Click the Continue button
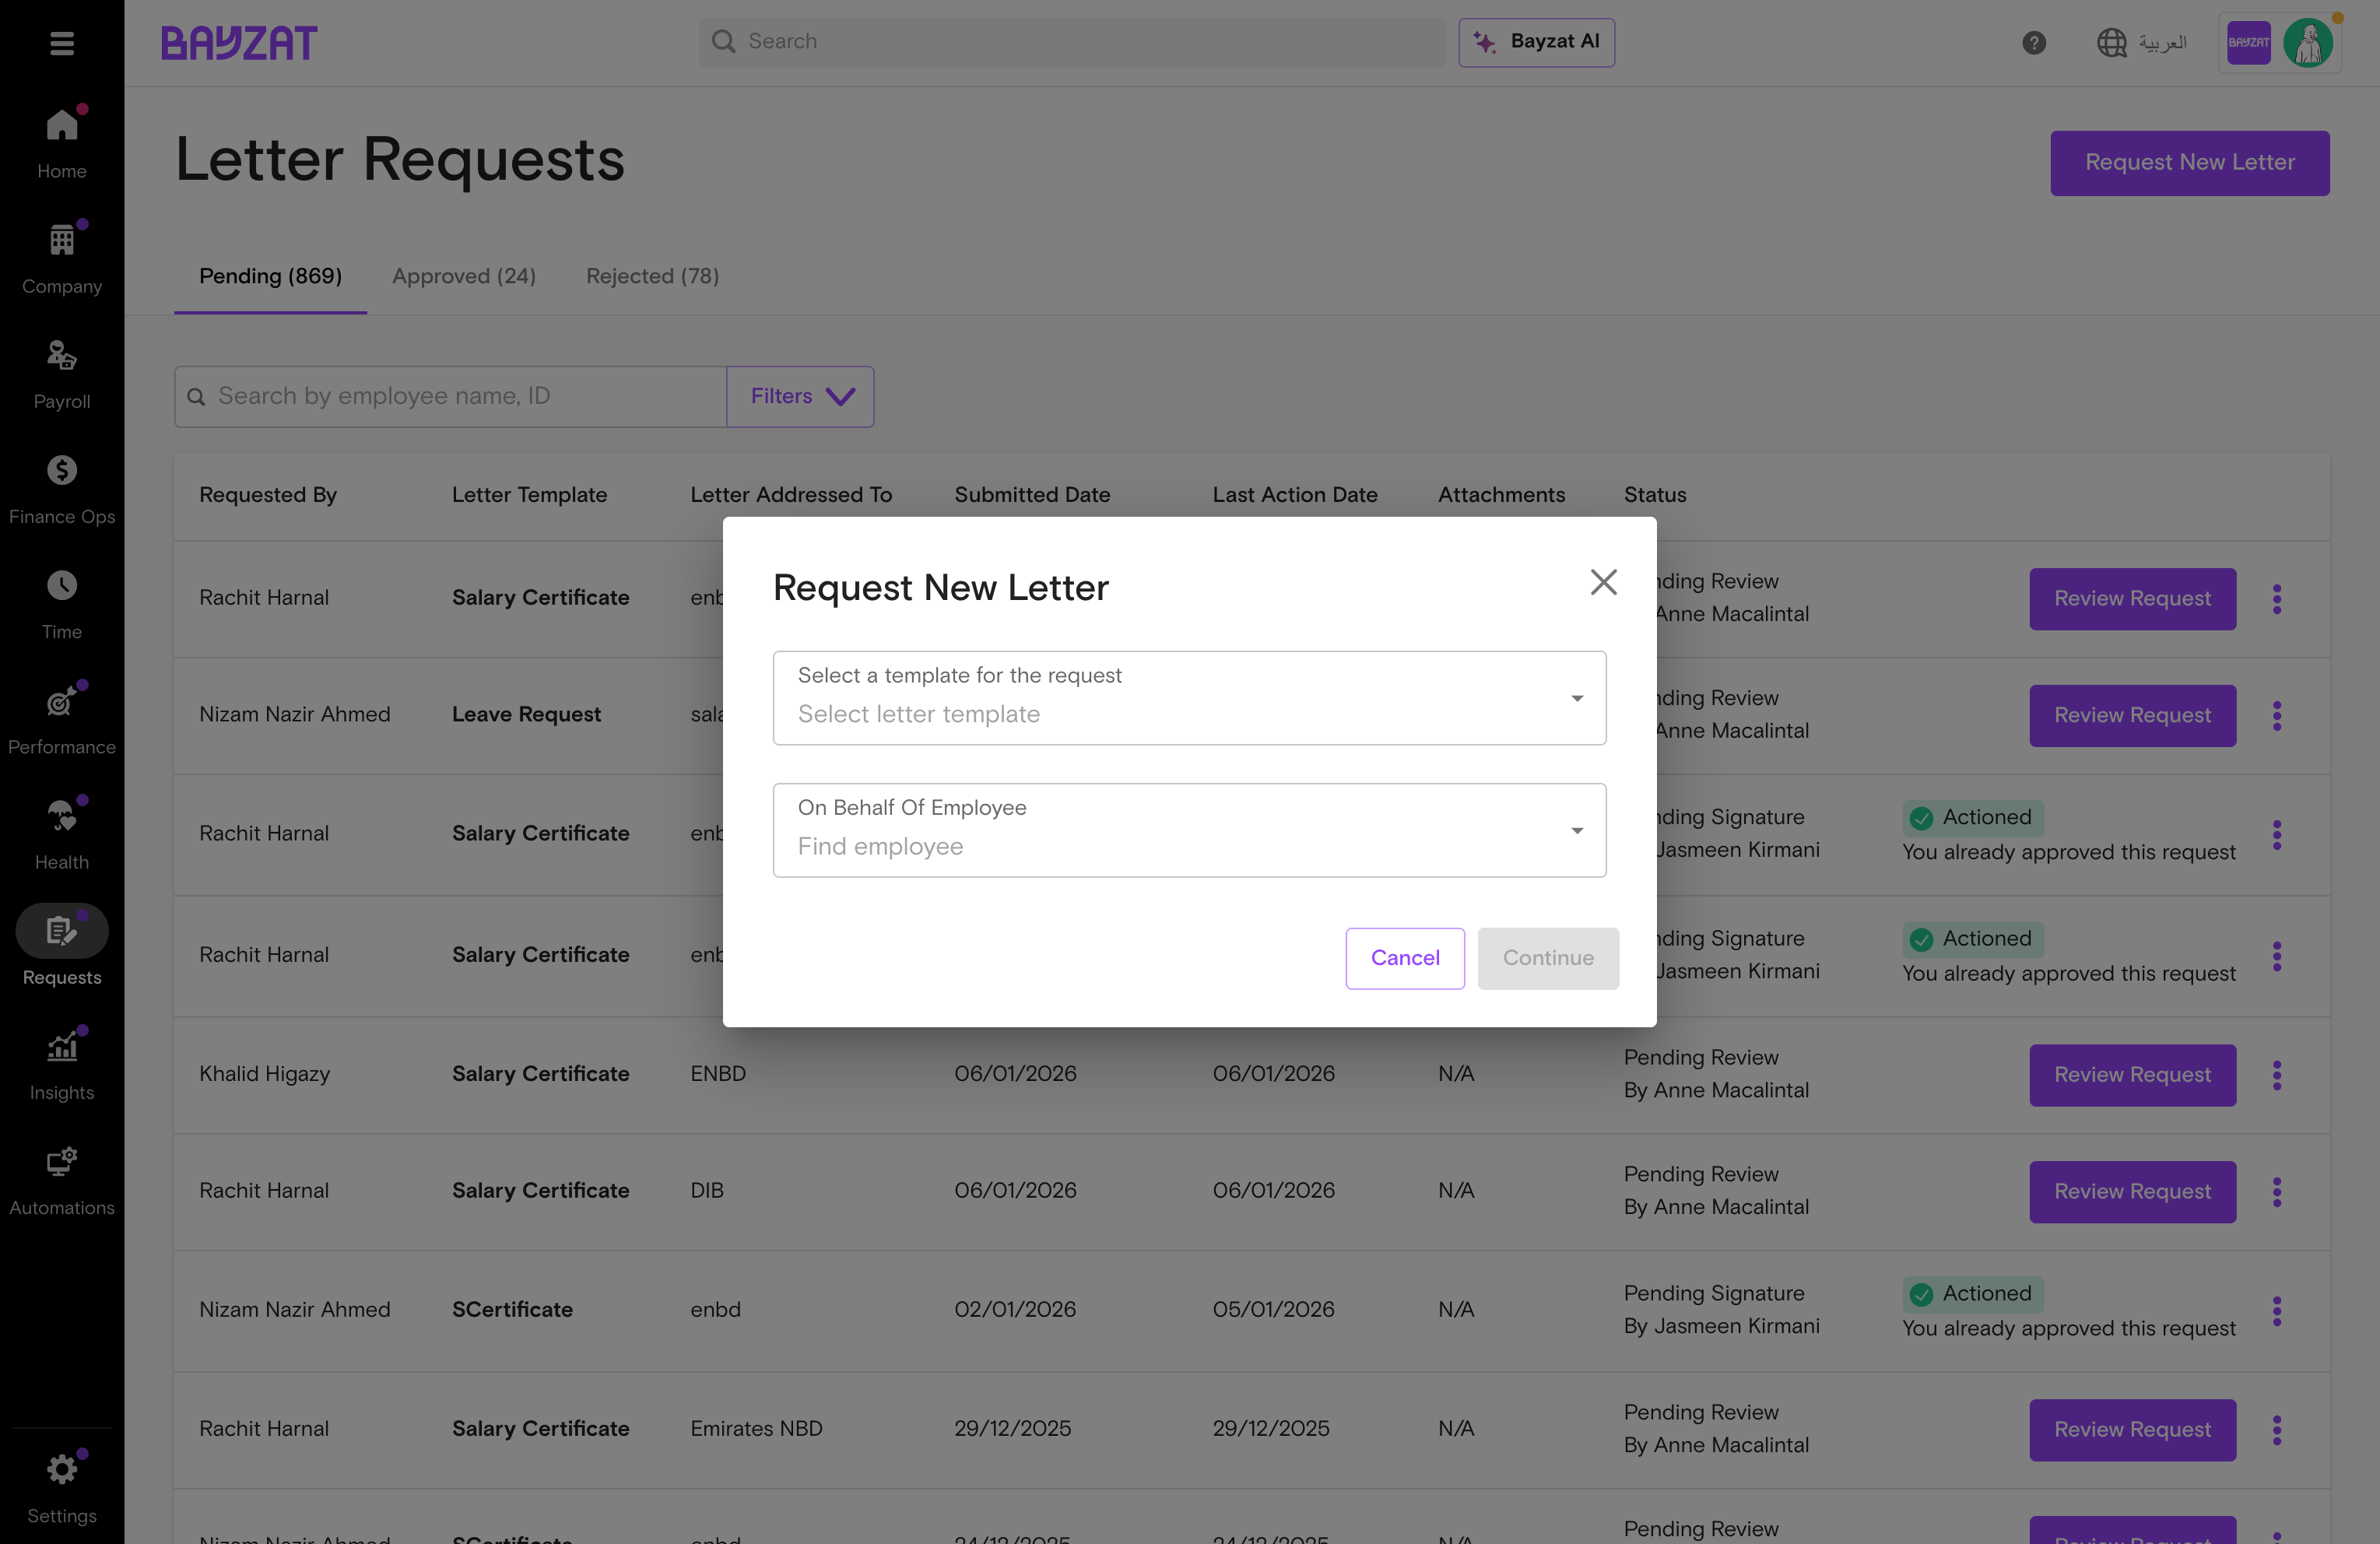This screenshot has width=2380, height=1544. pyautogui.click(x=1548, y=958)
